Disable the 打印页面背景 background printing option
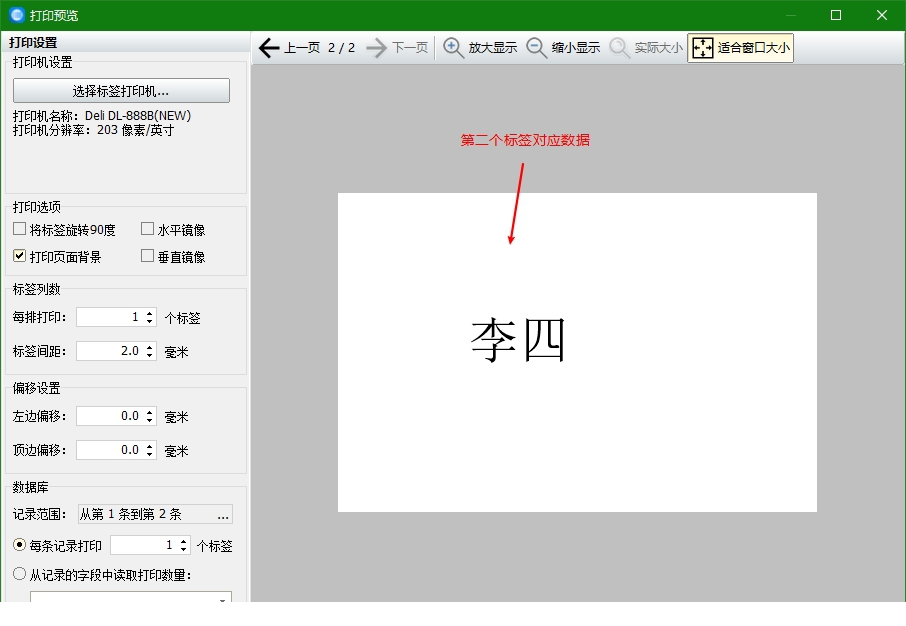This screenshot has width=906, height=626. click(x=17, y=255)
